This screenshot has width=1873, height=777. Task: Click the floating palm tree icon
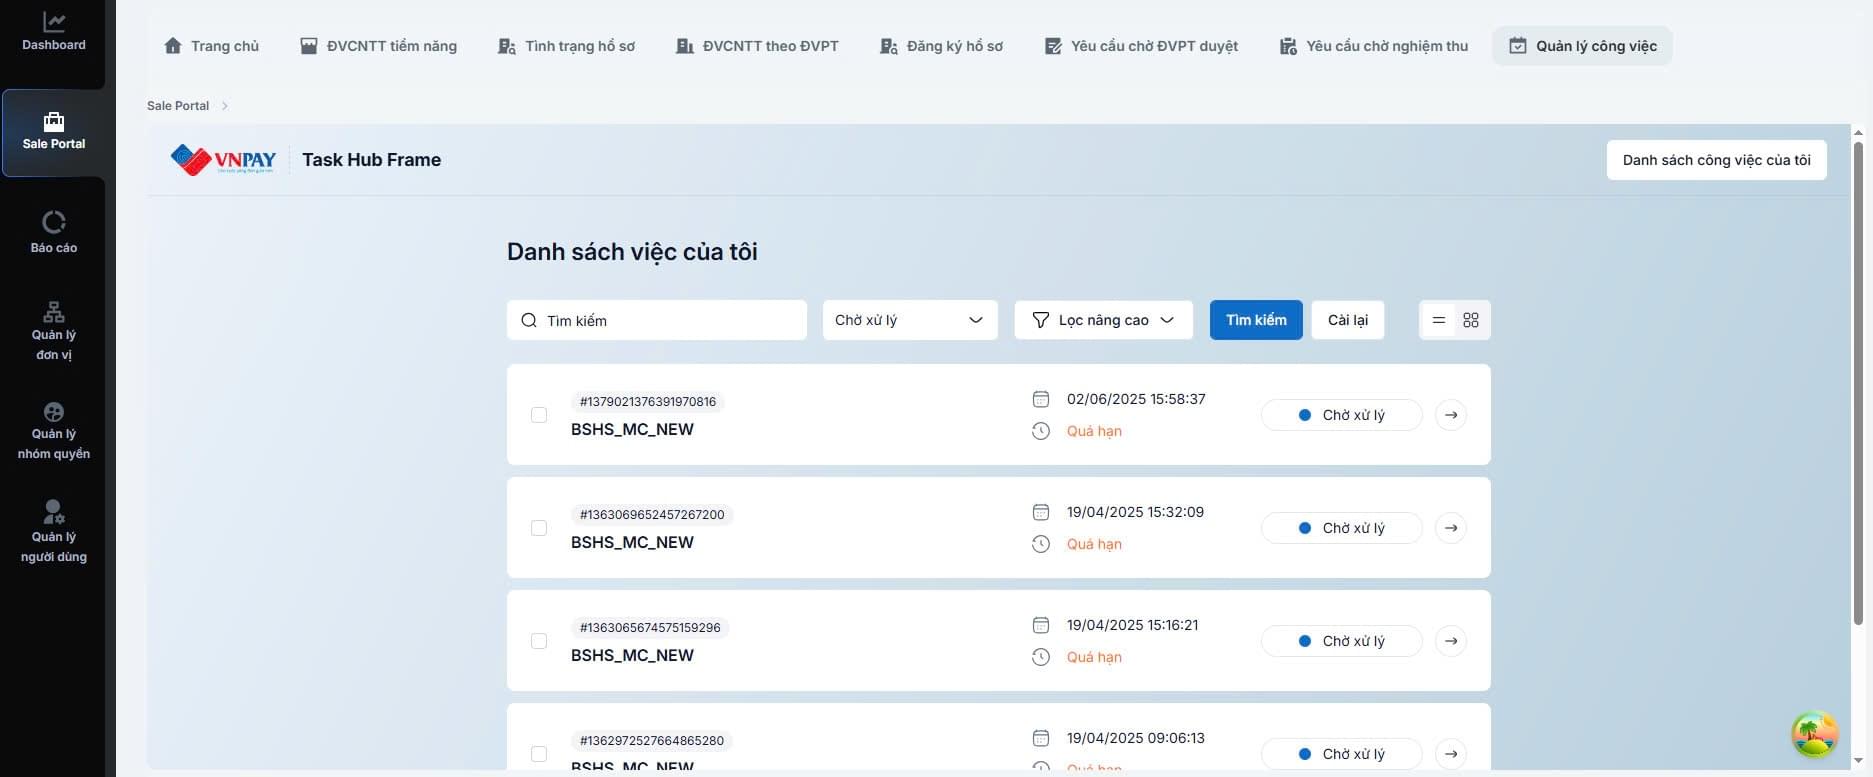tap(1814, 735)
